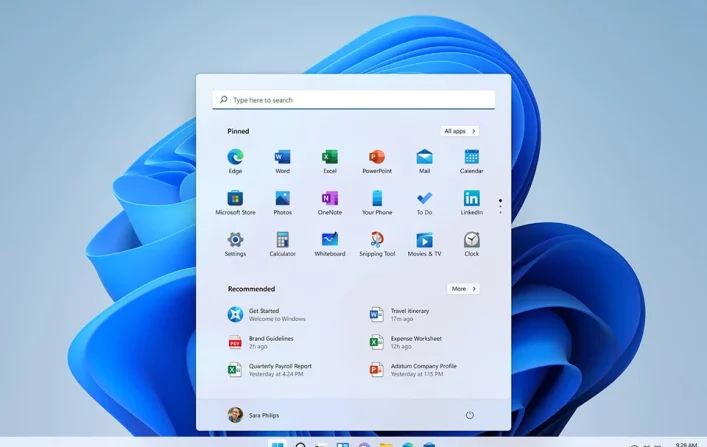This screenshot has height=447, width=707.
Task: Click the '2h ago' Brand Guidelines timestamp
Action: pyautogui.click(x=258, y=346)
